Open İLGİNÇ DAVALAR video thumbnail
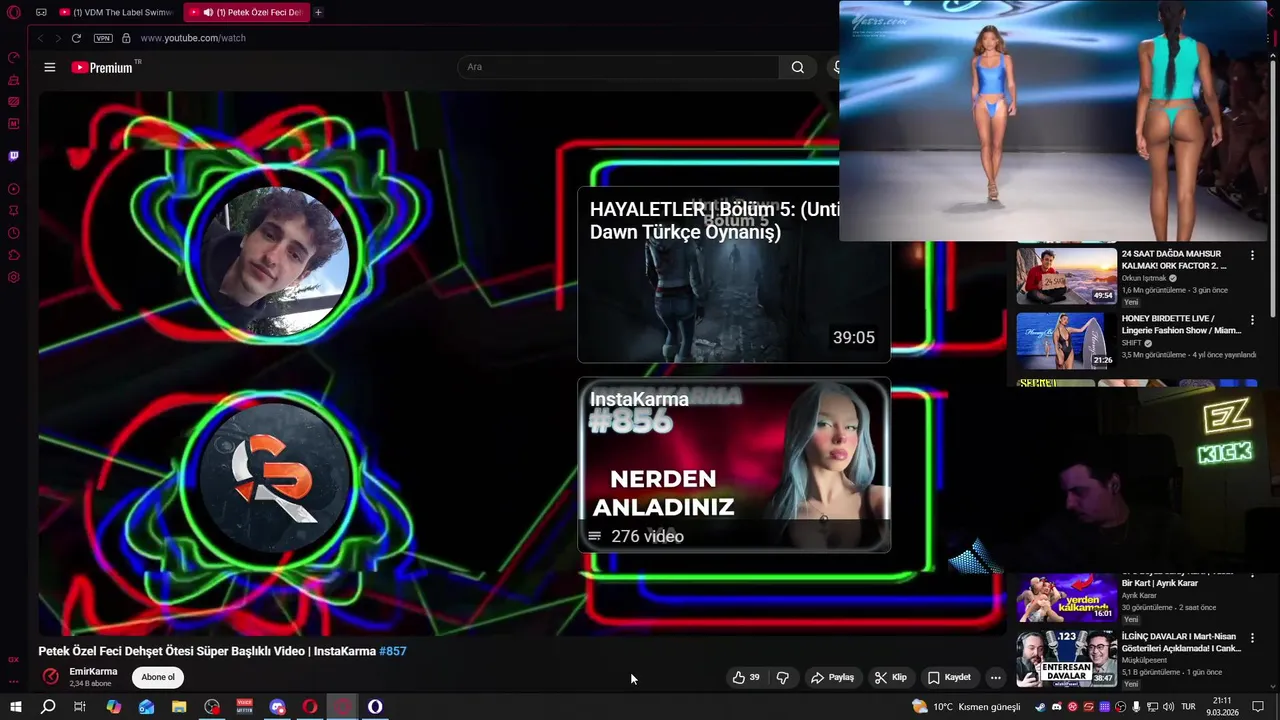Viewport: 1280px width, 720px height. tap(1066, 658)
